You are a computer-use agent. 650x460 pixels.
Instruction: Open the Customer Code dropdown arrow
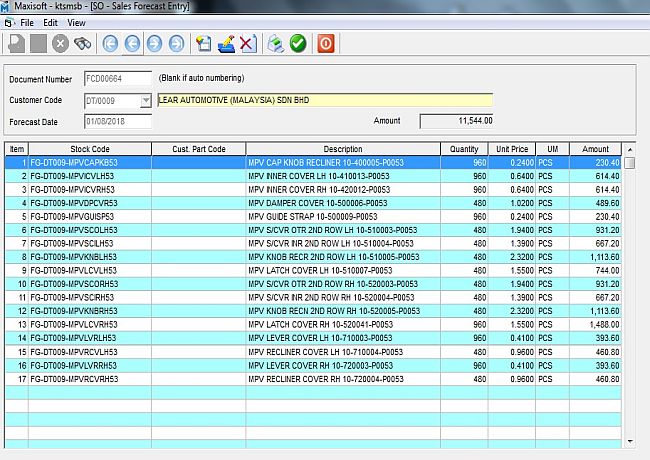point(146,100)
